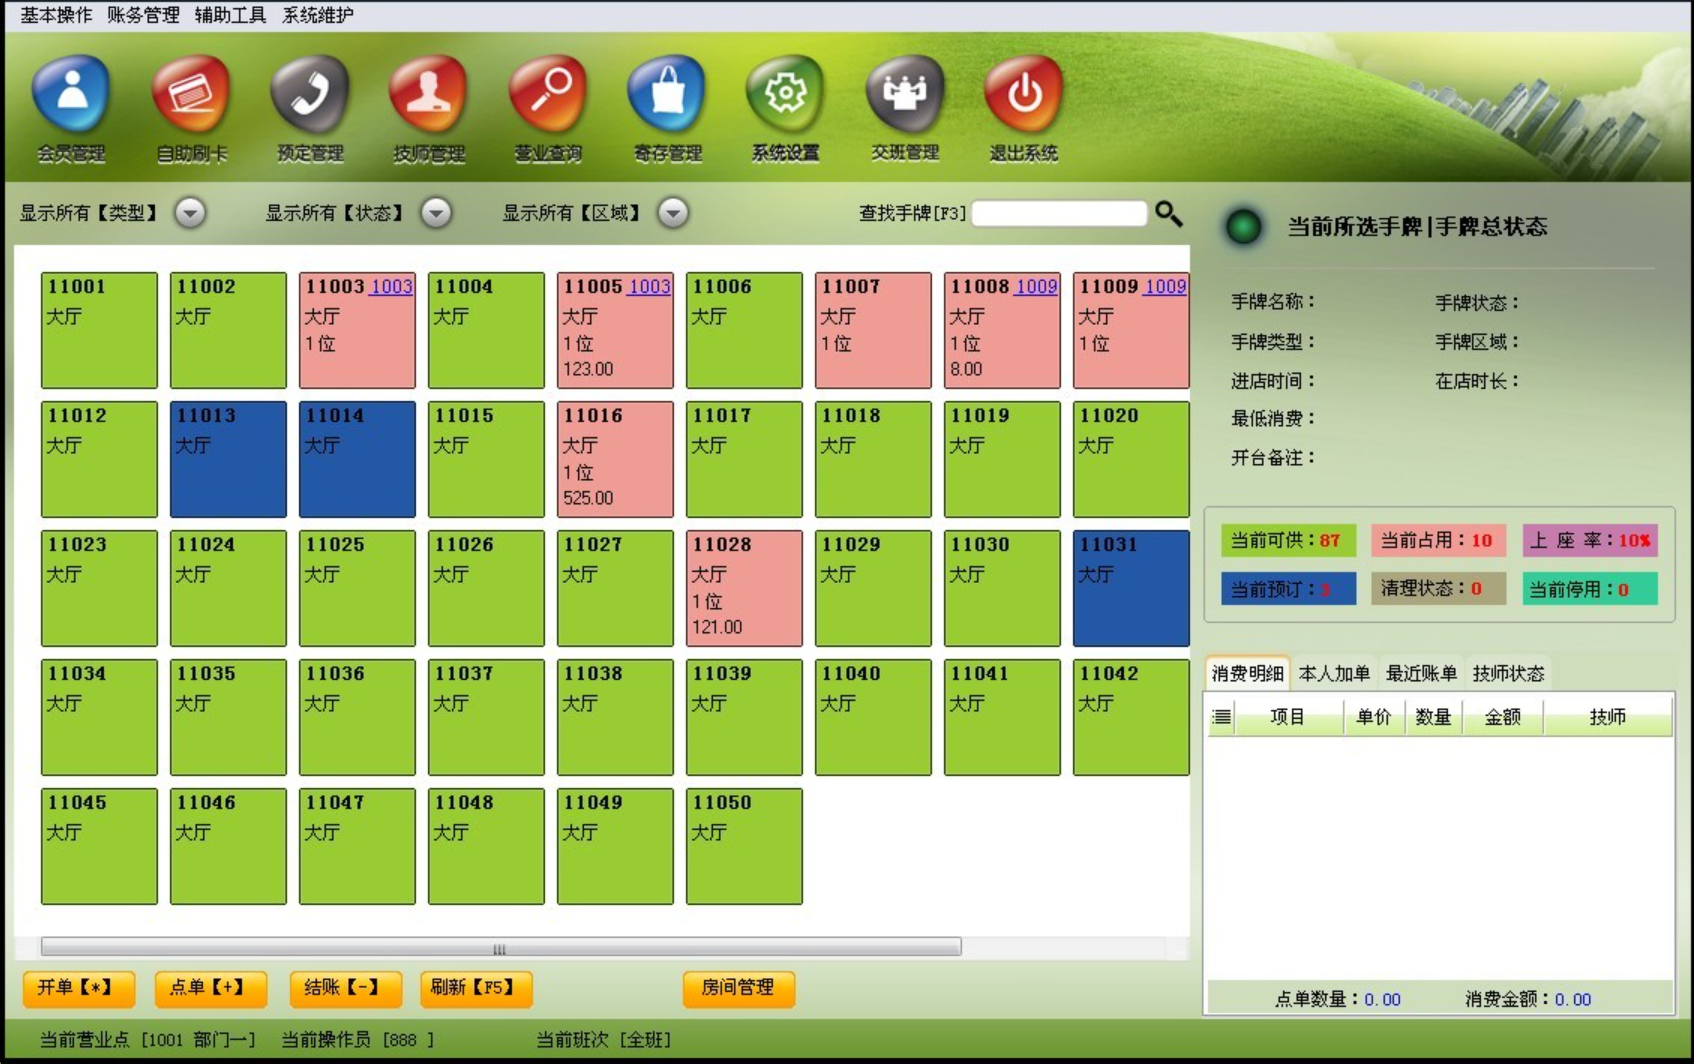
Task: Click the 1003 link on card 11003
Action: click(x=391, y=287)
